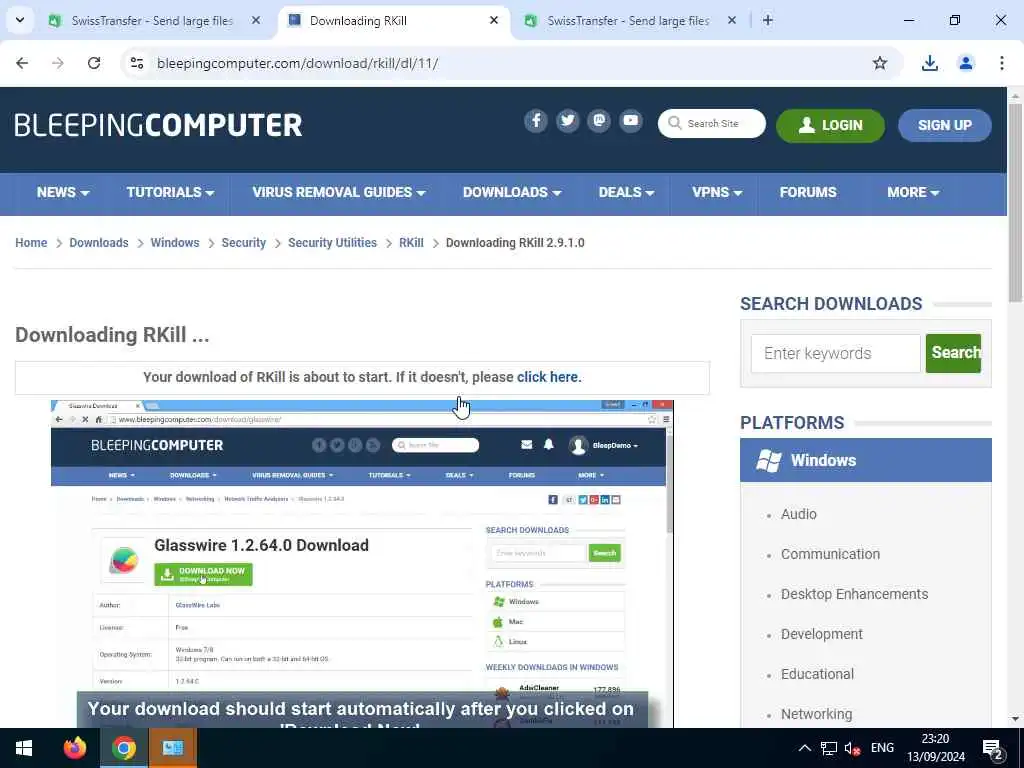Go to Windows breadcrumb link
Viewport: 1024px width, 768px height.
175,243
